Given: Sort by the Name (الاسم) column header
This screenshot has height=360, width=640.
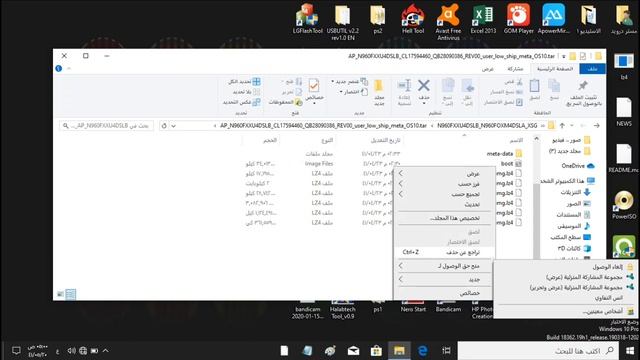Looking at the screenshot, I should click(x=516, y=140).
